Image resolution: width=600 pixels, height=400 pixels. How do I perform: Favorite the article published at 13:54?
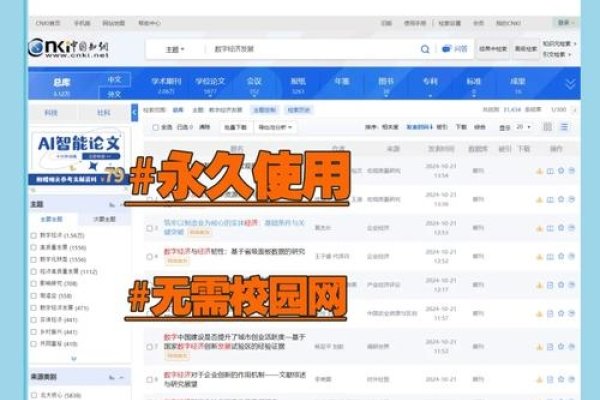561,171
